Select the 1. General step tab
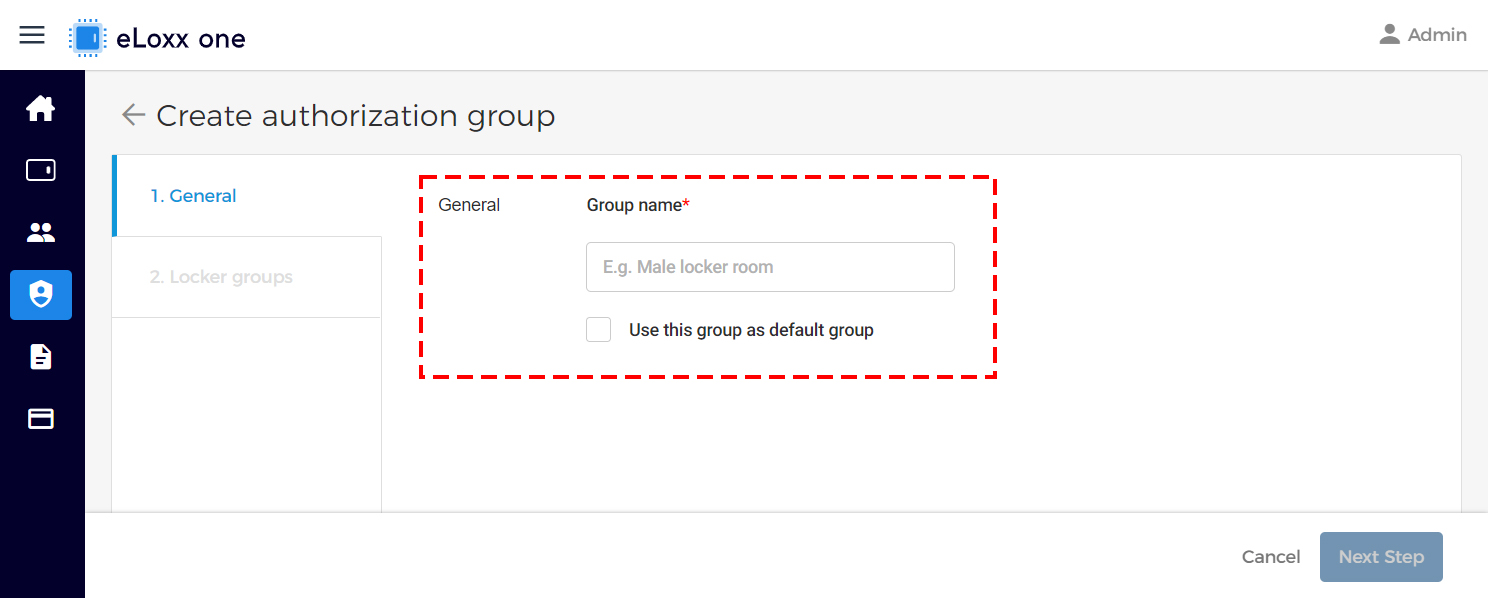This screenshot has height=598, width=1488. click(x=247, y=196)
